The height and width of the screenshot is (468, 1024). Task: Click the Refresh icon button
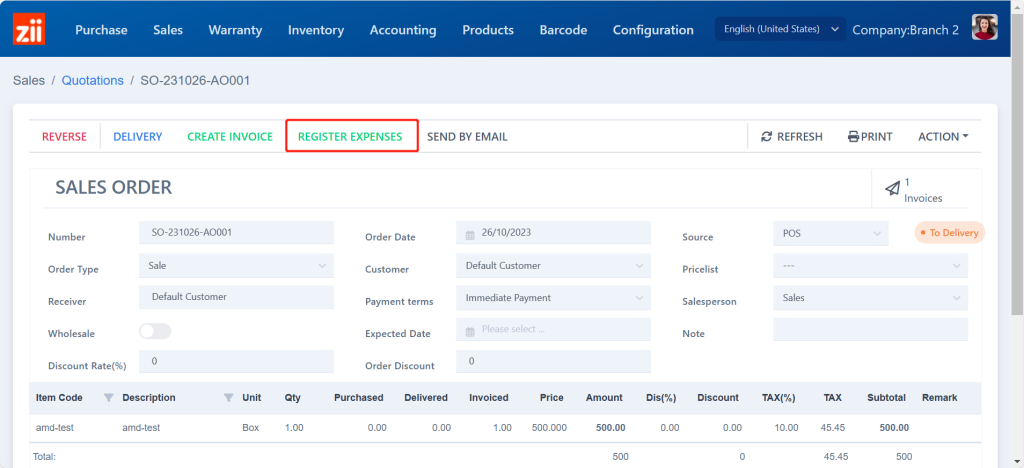(x=767, y=137)
